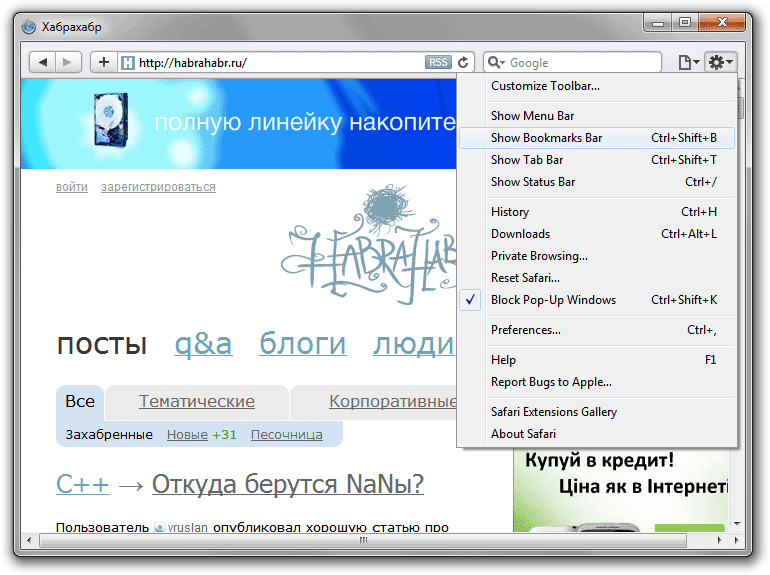The image size is (770, 575).
Task: Open the Песочница link
Action: coord(287,435)
